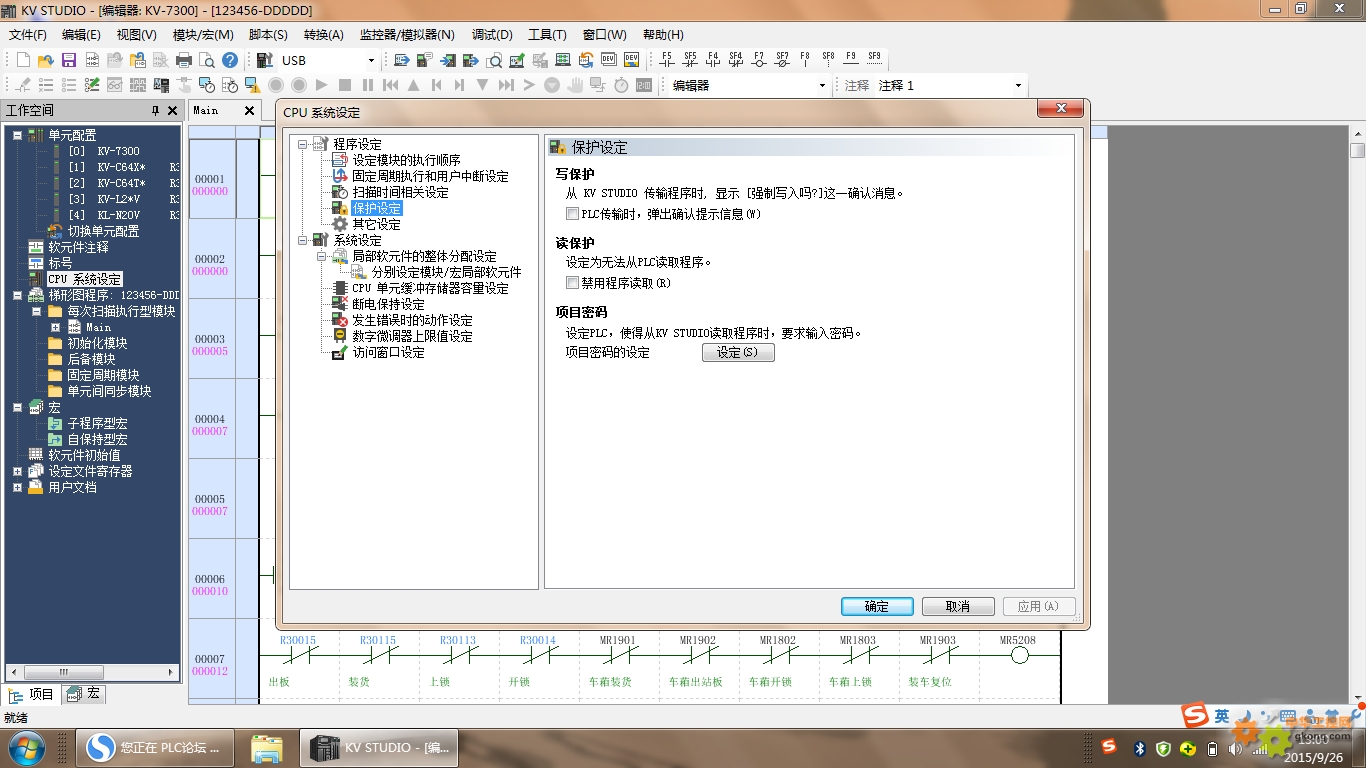Select 设定模块的执行顺序 in dialog tree
The width and height of the screenshot is (1366, 768).
point(406,160)
